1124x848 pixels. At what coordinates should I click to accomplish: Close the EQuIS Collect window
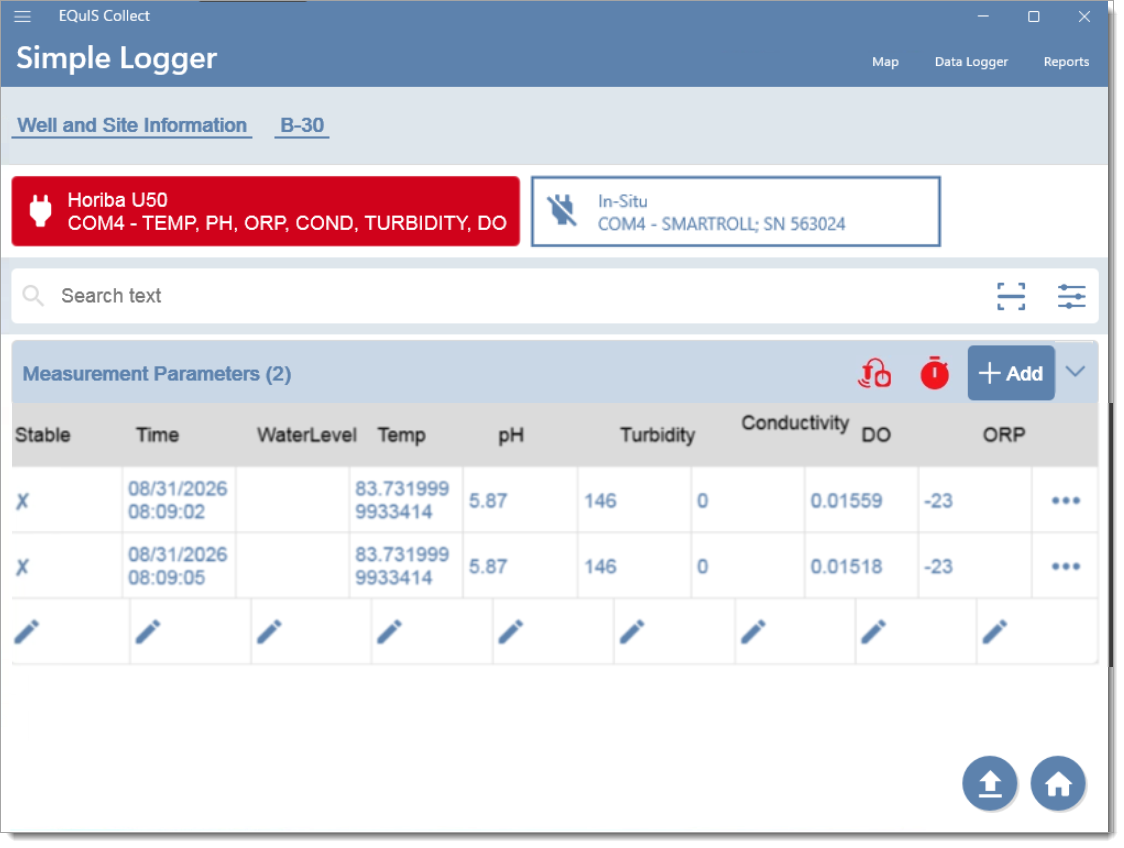click(1084, 16)
